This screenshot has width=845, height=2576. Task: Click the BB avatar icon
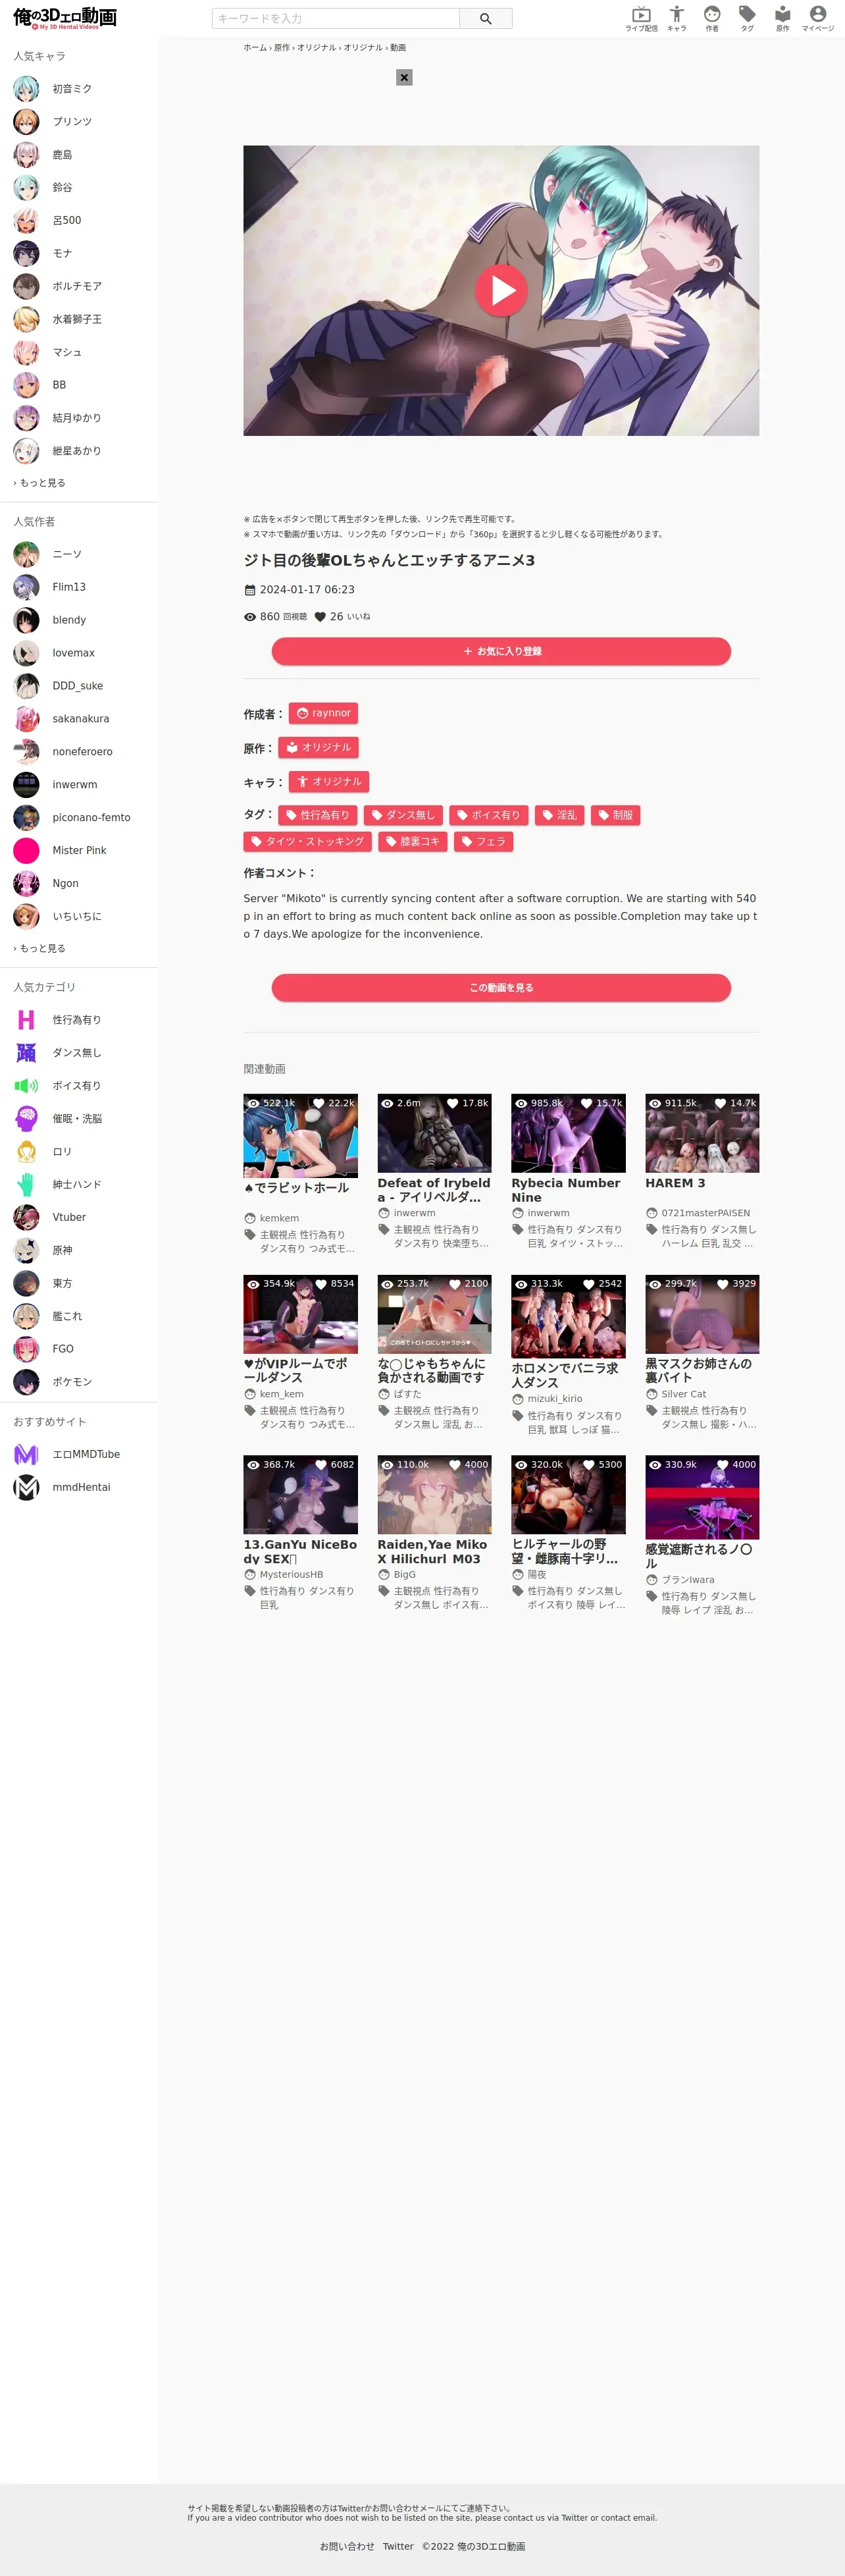26,385
